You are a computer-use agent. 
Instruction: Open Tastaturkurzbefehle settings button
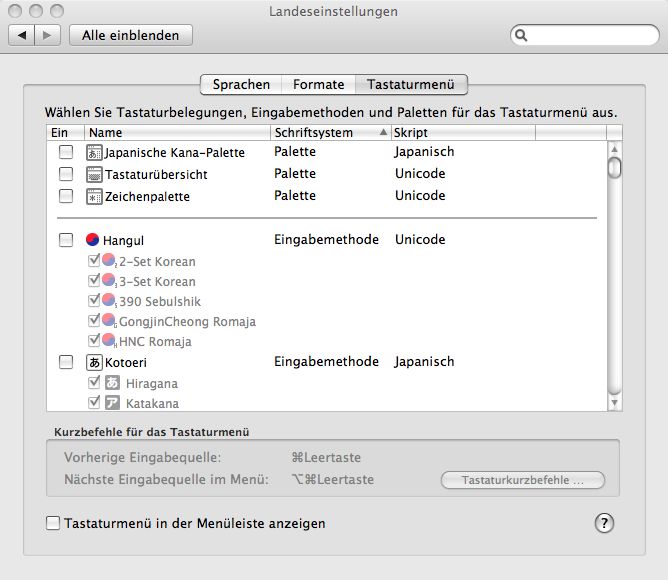pyautogui.click(x=522, y=481)
